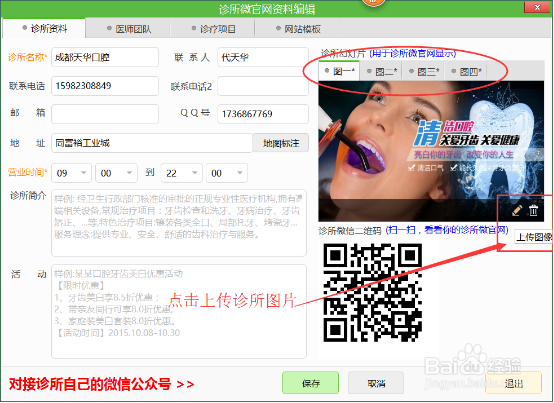Screen dimensions: 554x403
Task: Select slideshow tab 图二
Action: point(382,72)
